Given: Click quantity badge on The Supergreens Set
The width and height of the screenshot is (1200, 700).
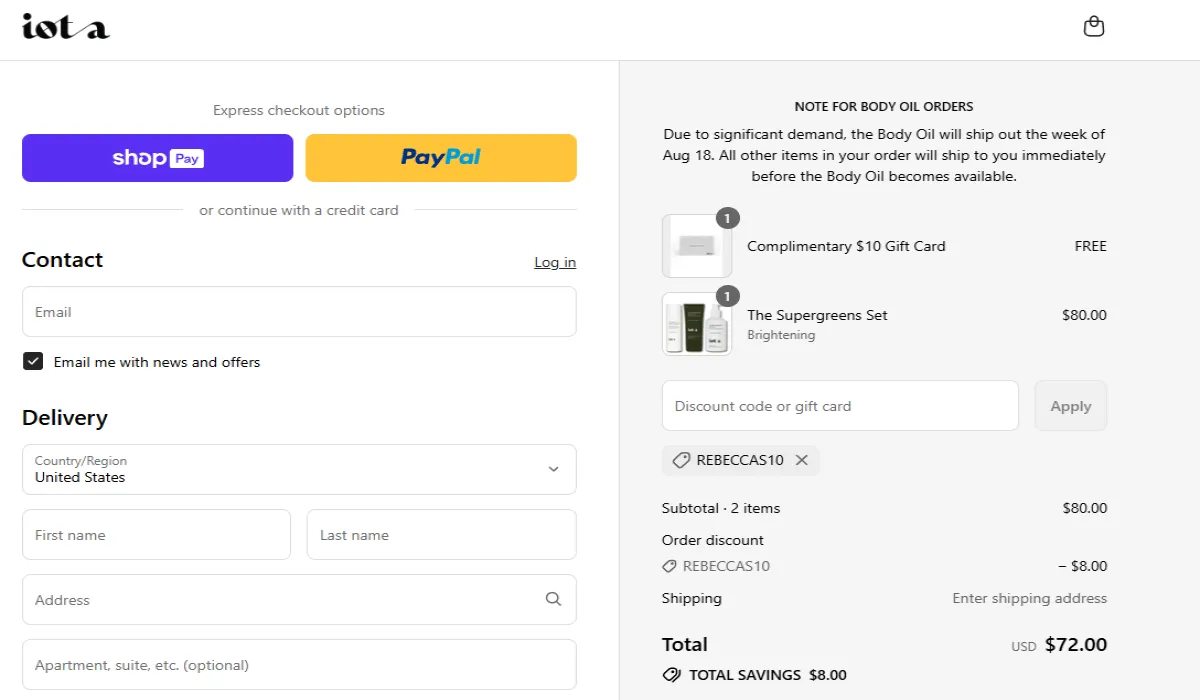Looking at the screenshot, I should click(x=728, y=296).
